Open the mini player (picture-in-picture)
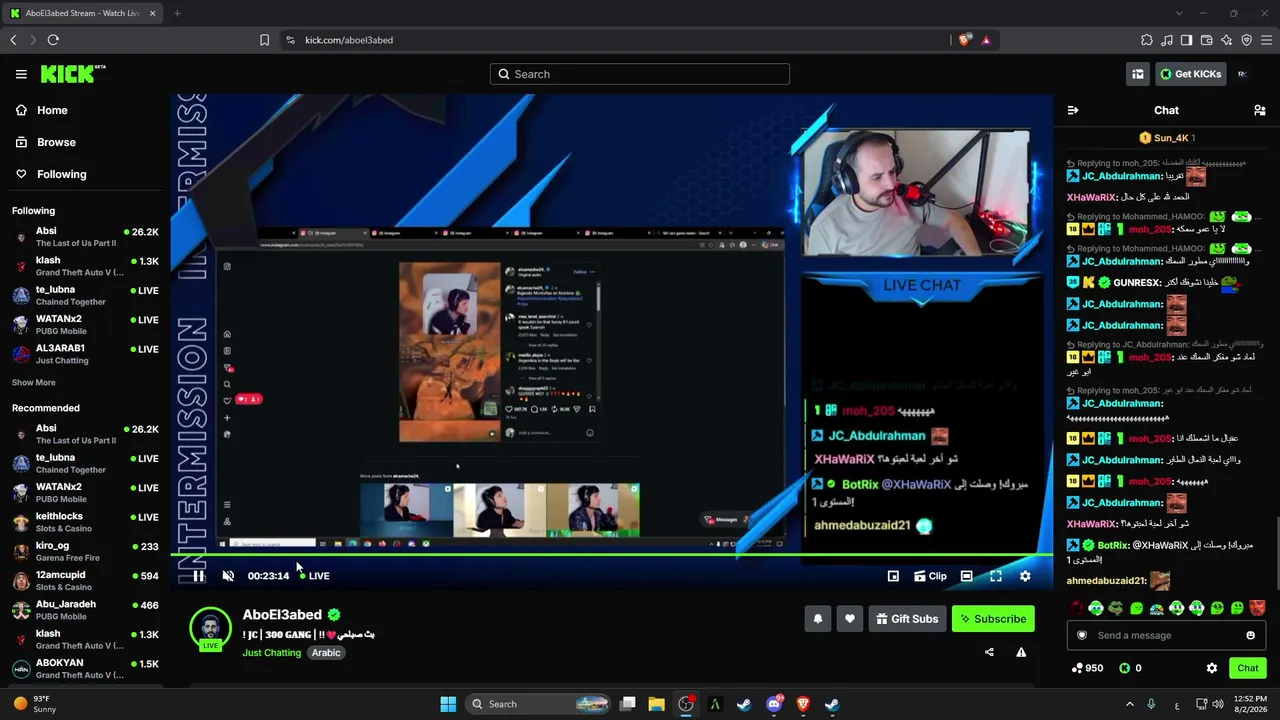The height and width of the screenshot is (720, 1280). point(893,576)
